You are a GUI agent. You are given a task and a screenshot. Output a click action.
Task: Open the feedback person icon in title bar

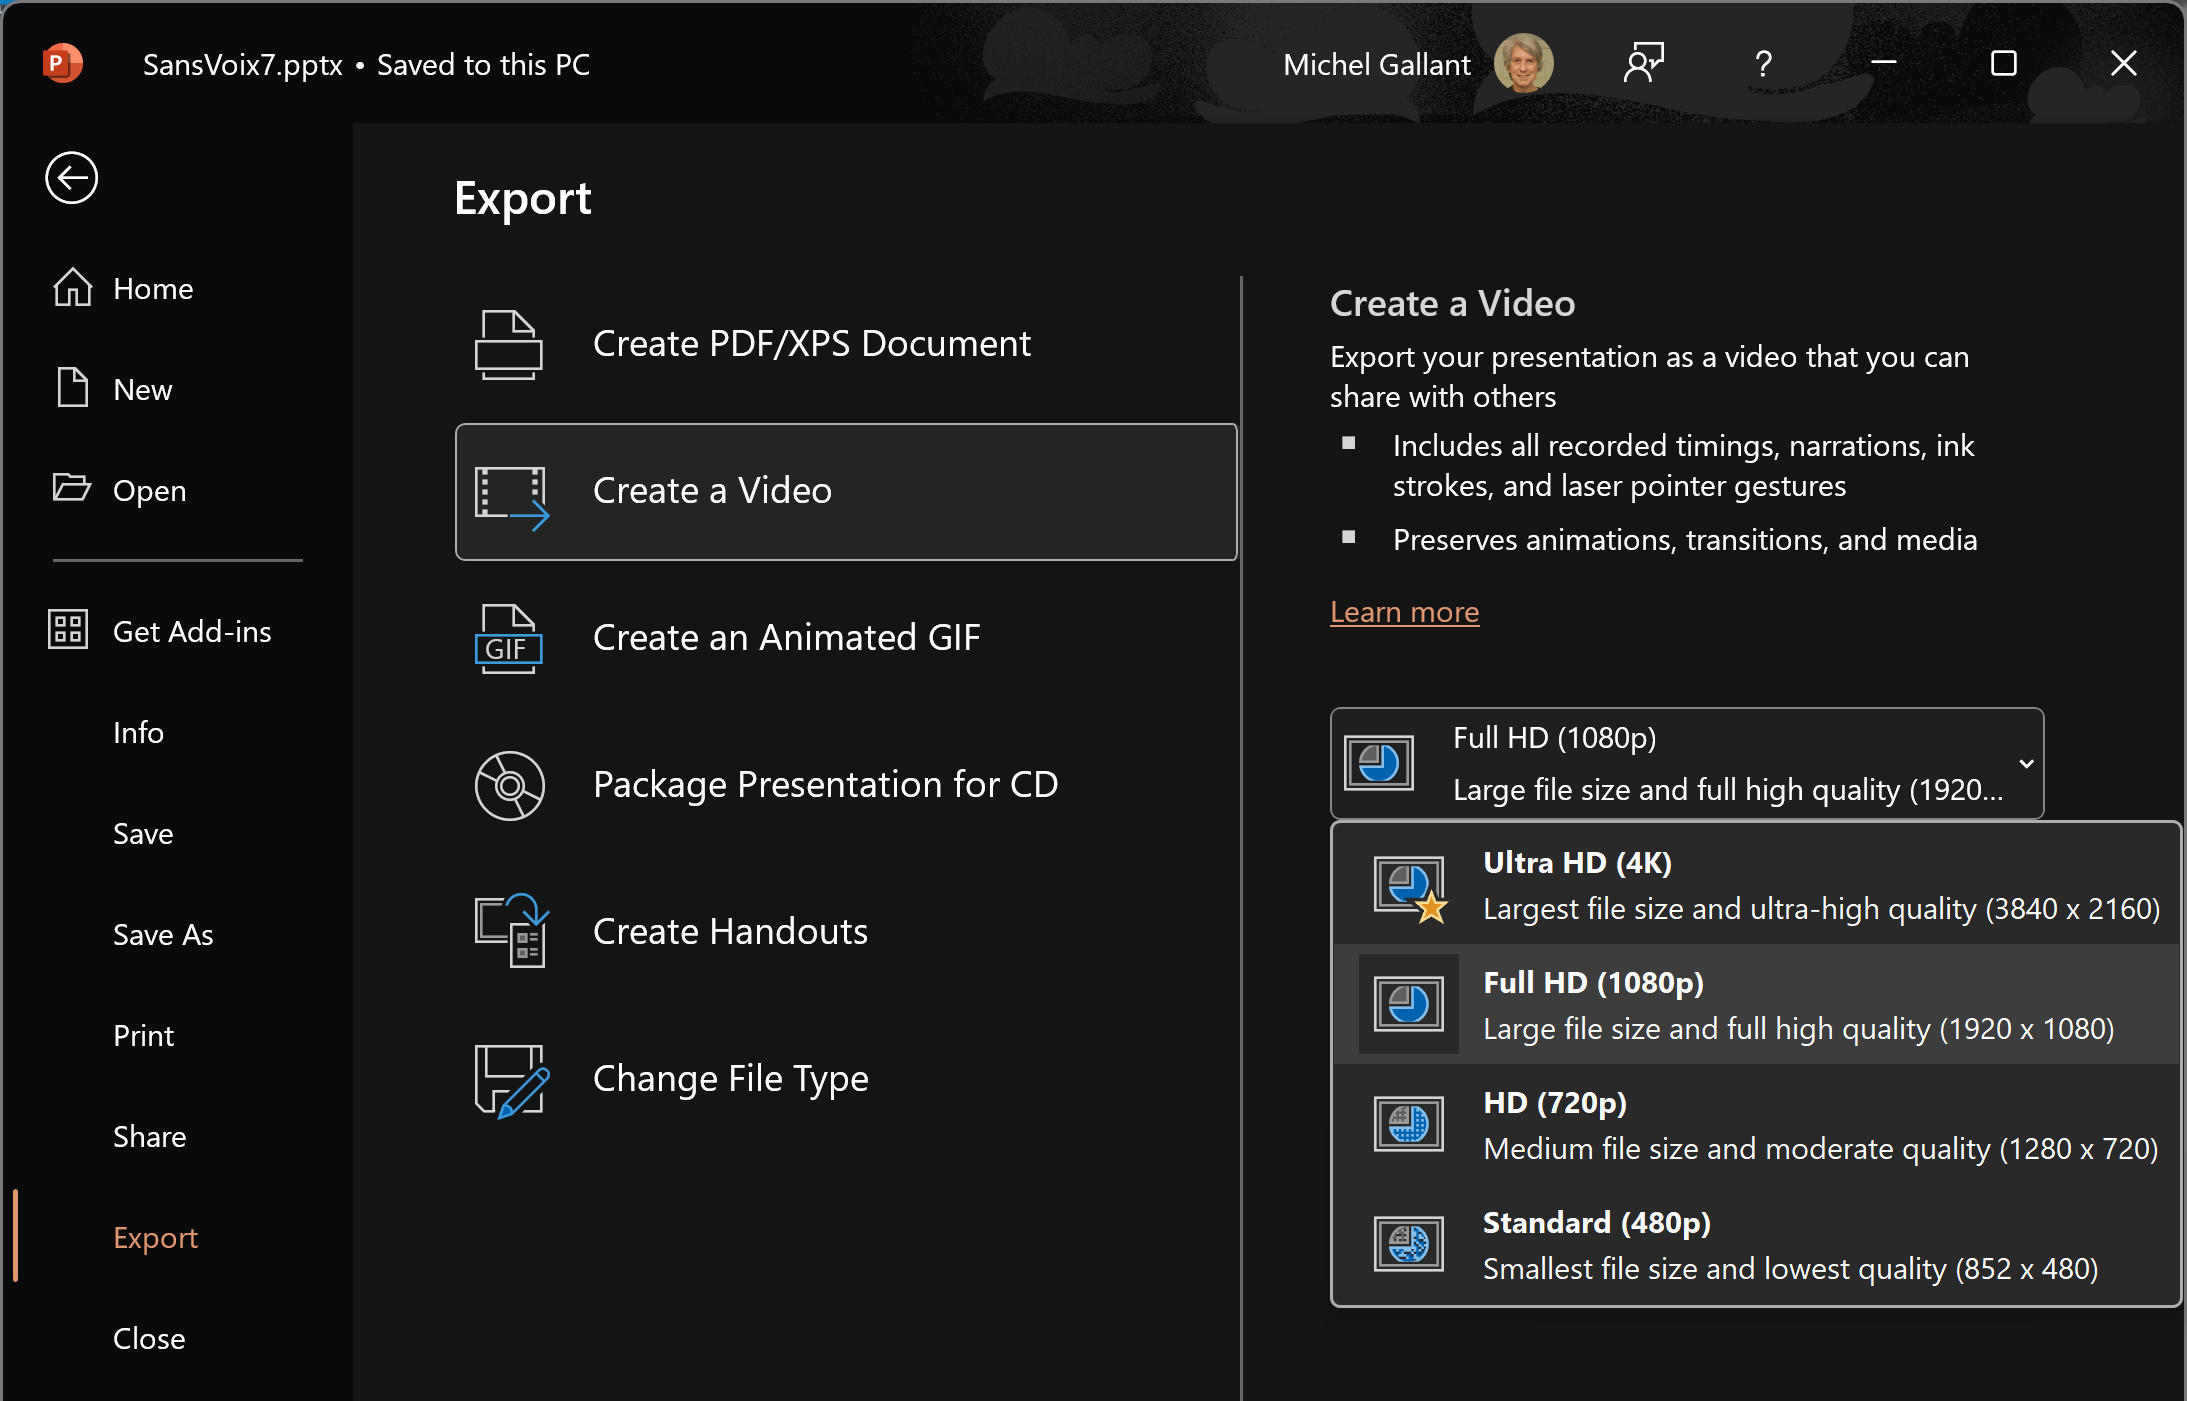[x=1643, y=64]
